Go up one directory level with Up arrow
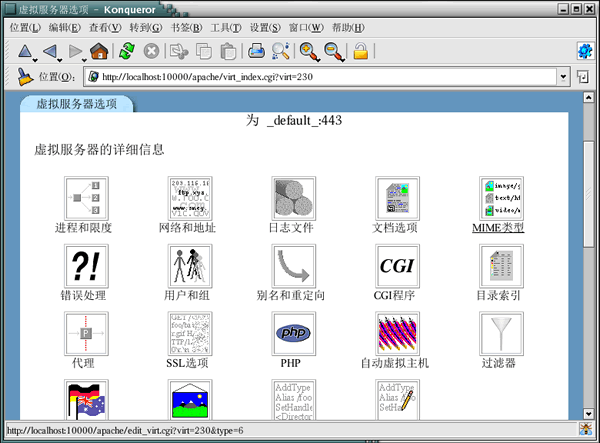 coord(25,51)
